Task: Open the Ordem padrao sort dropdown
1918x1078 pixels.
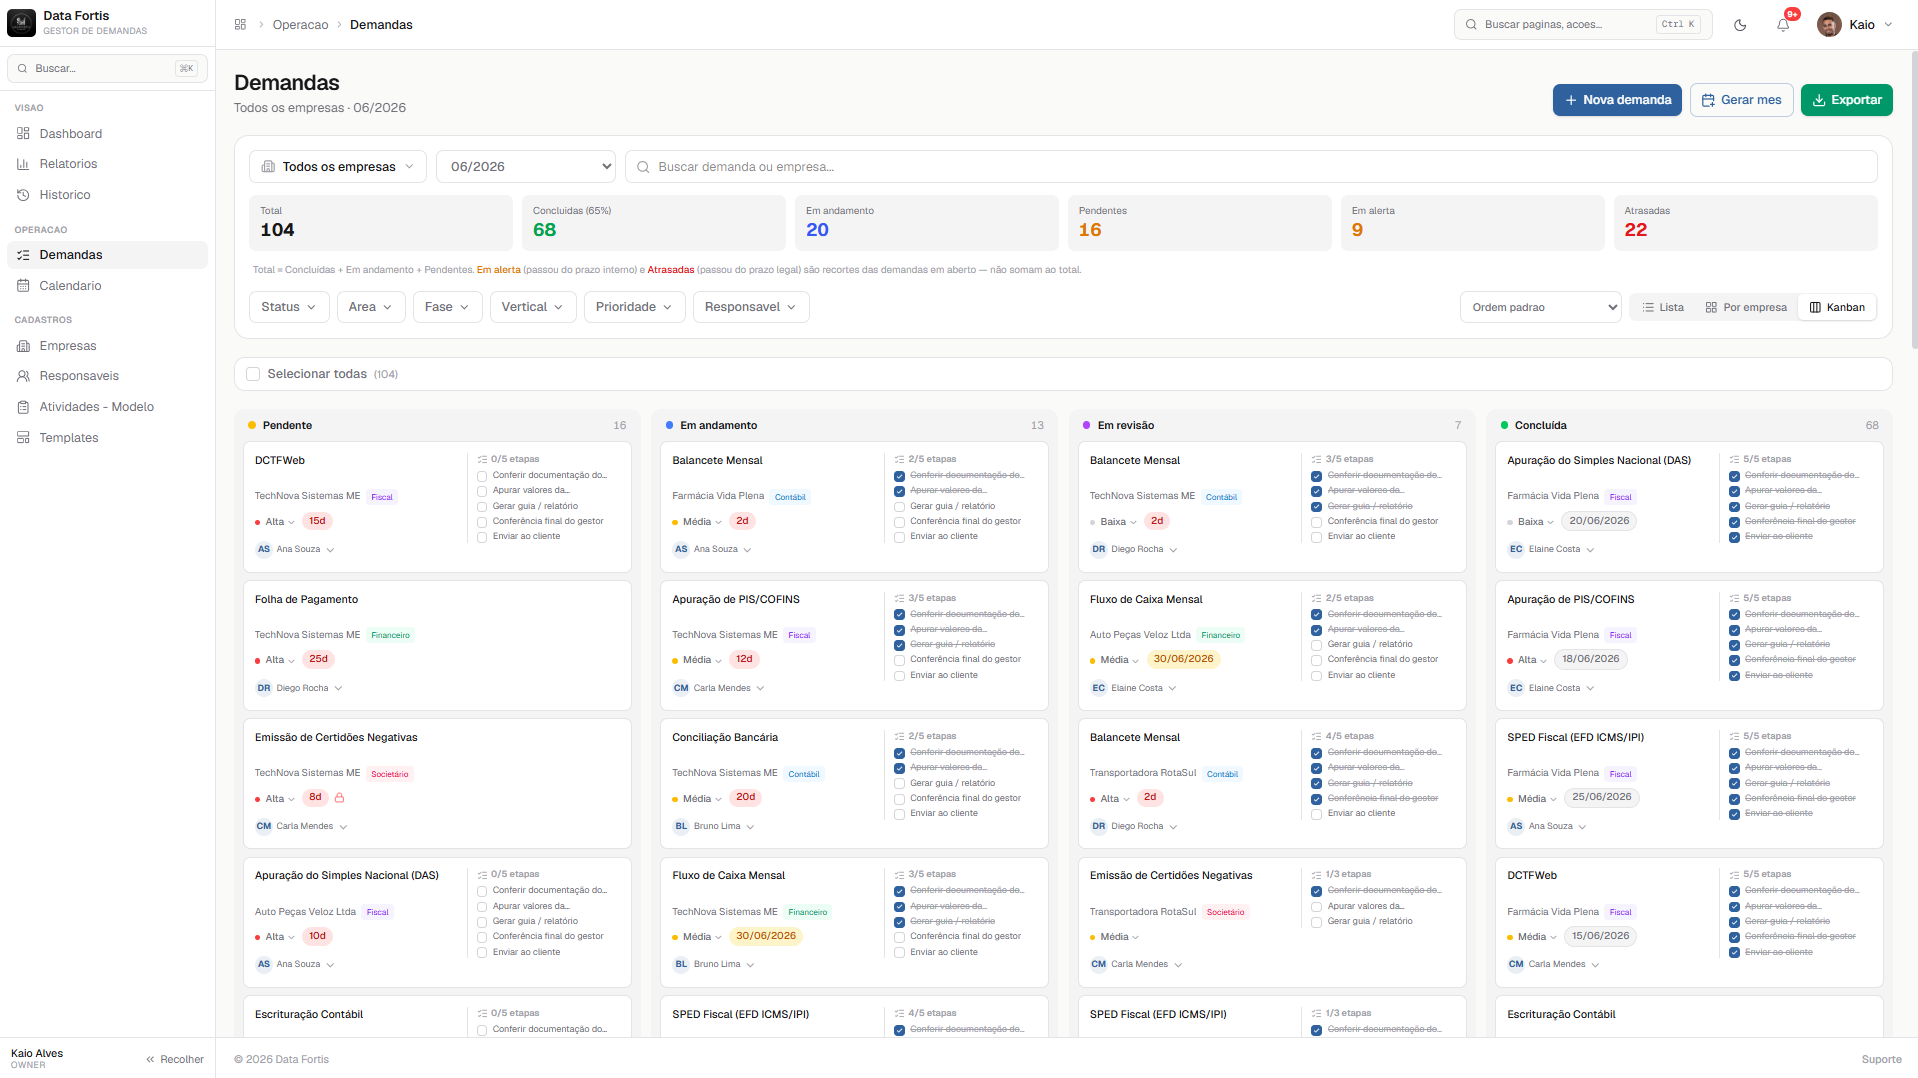Action: pyautogui.click(x=1541, y=307)
